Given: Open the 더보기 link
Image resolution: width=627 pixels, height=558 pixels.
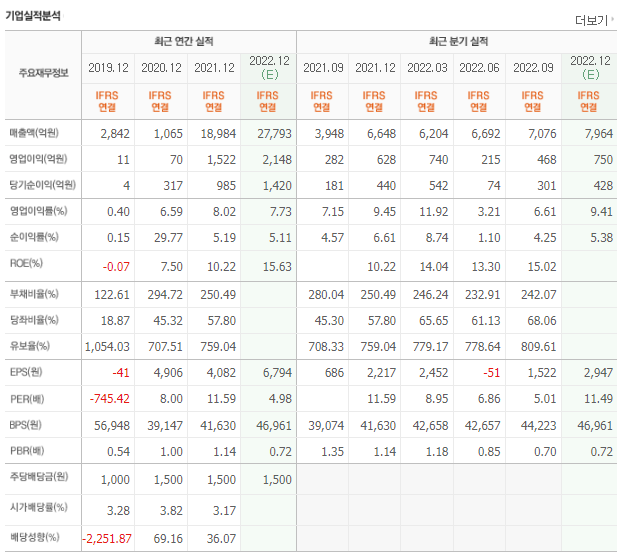Looking at the screenshot, I should tap(593, 20).
